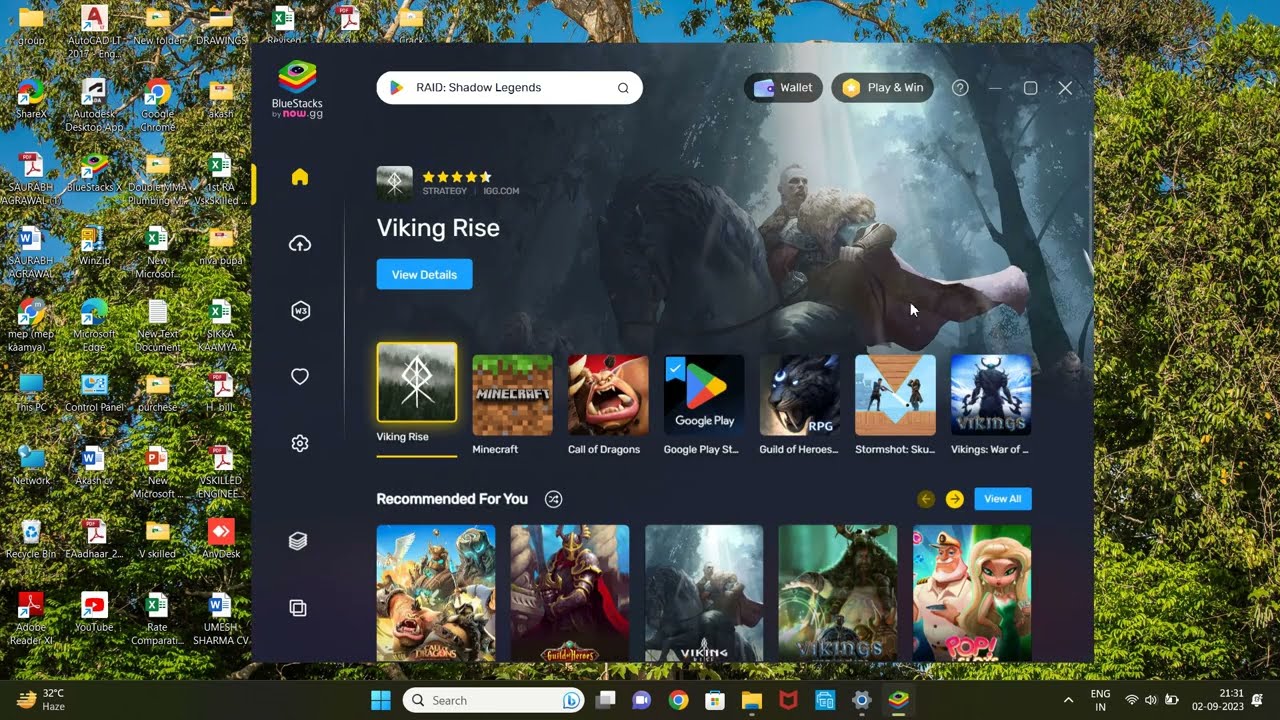Image resolution: width=1280 pixels, height=720 pixels.
Task: Open Task View on the taskbar
Action: (x=605, y=700)
